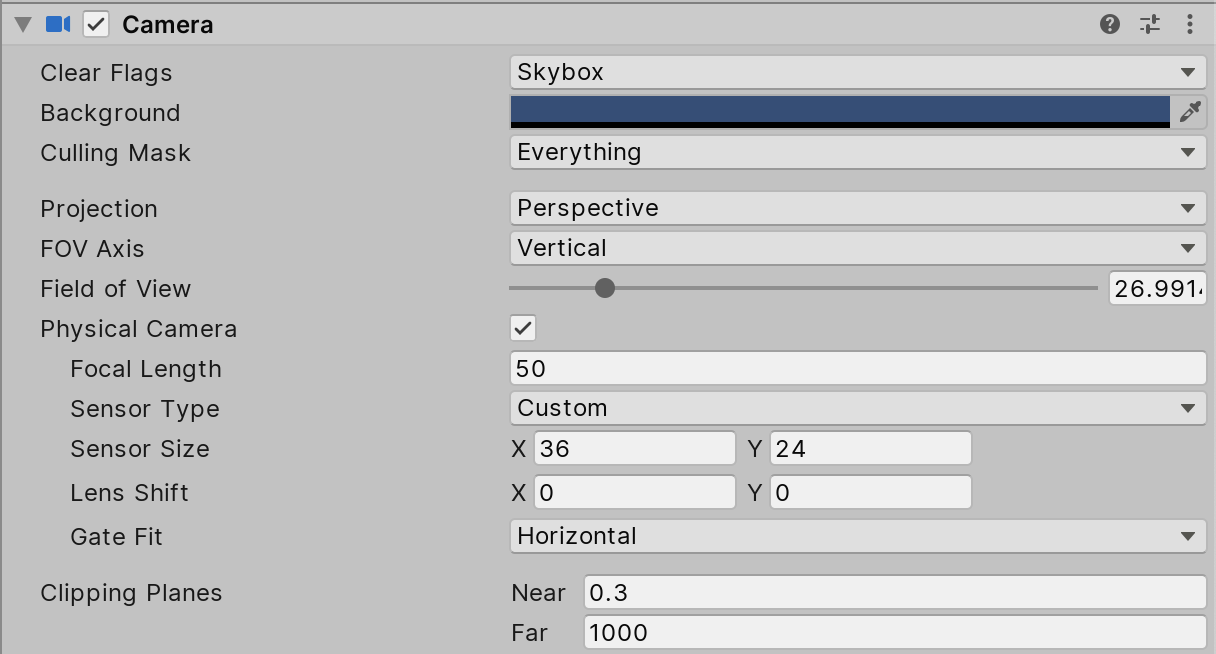Uncheck the Physical Camera checkbox
The width and height of the screenshot is (1216, 654).
(x=523, y=328)
